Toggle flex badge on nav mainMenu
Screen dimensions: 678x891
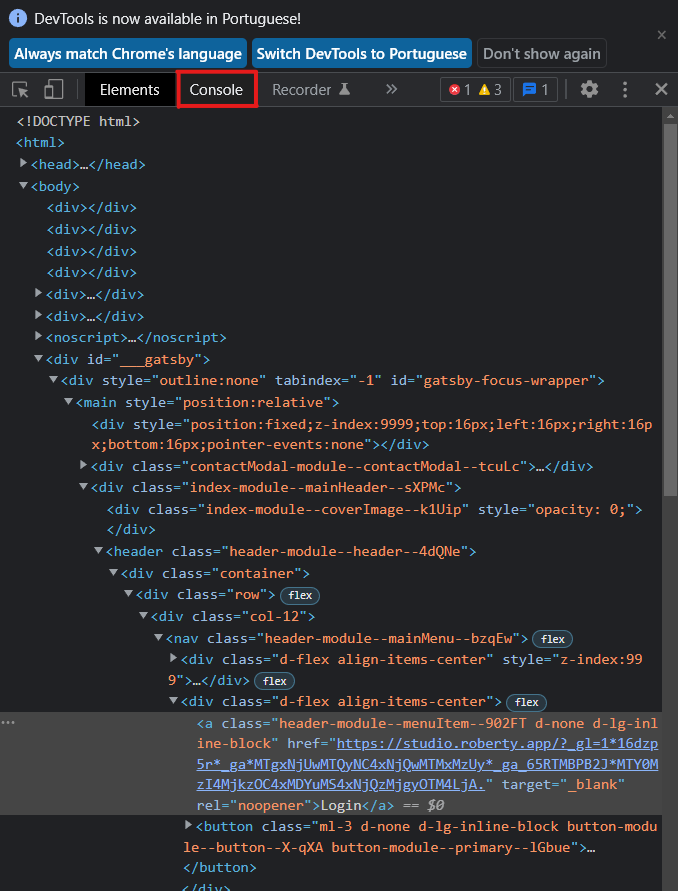pyautogui.click(x=552, y=639)
